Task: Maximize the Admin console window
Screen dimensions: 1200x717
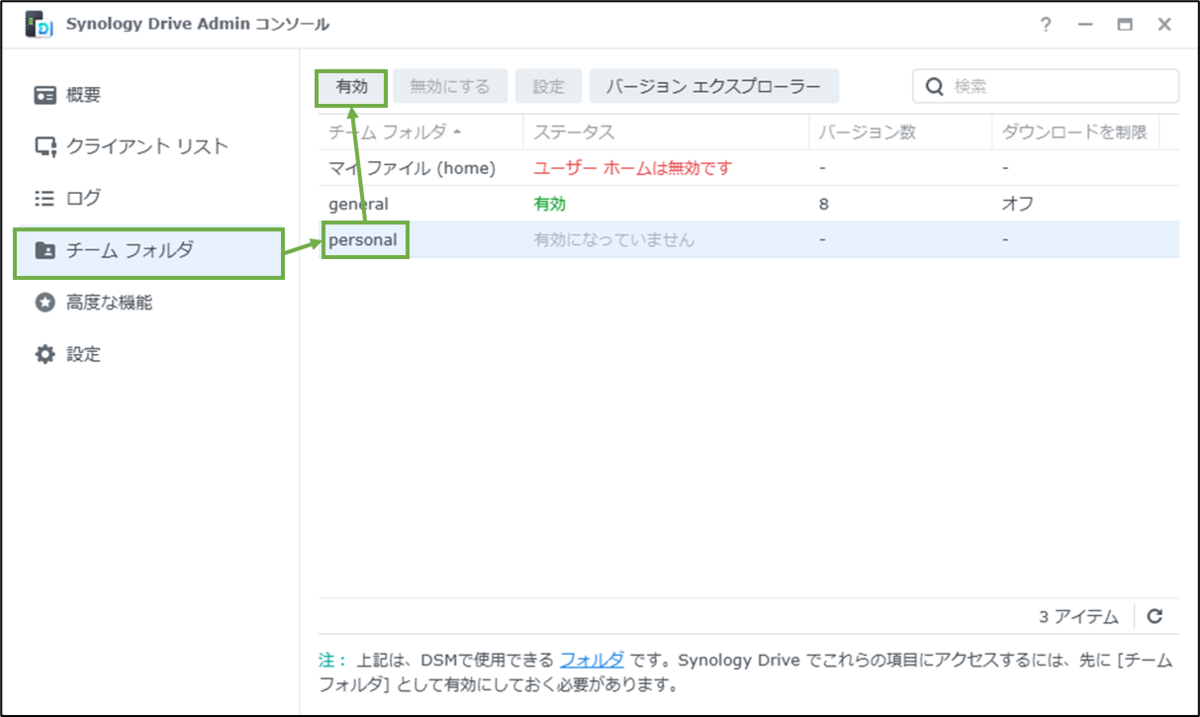Action: click(x=1125, y=25)
